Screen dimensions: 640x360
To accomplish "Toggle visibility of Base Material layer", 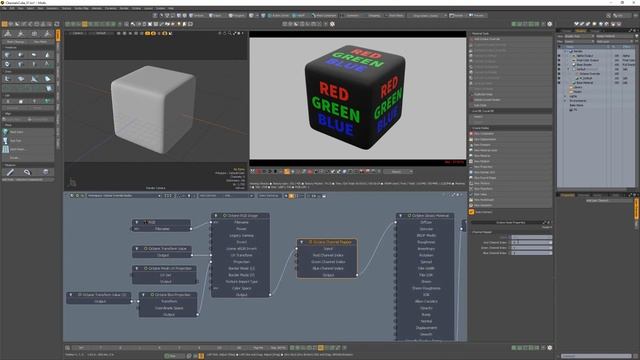I will 559,82.
